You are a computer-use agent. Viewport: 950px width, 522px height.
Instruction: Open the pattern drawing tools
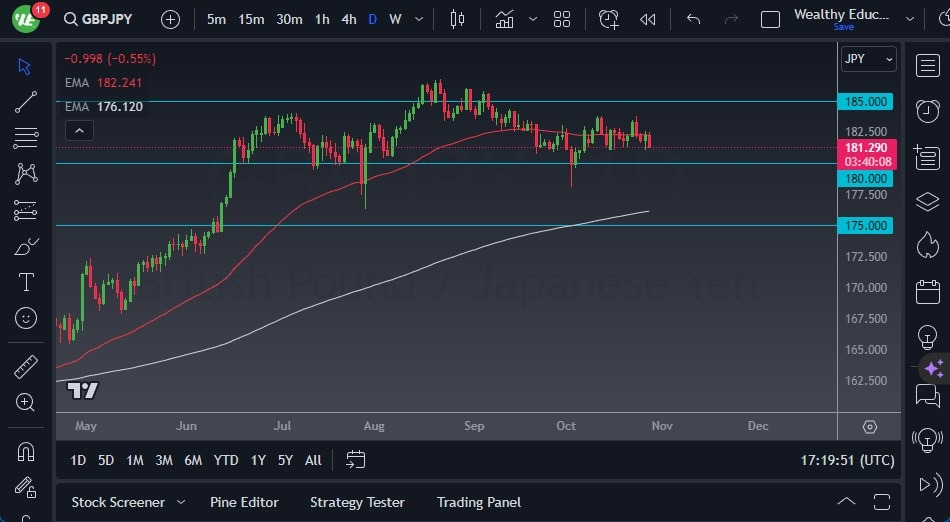tap(26, 174)
